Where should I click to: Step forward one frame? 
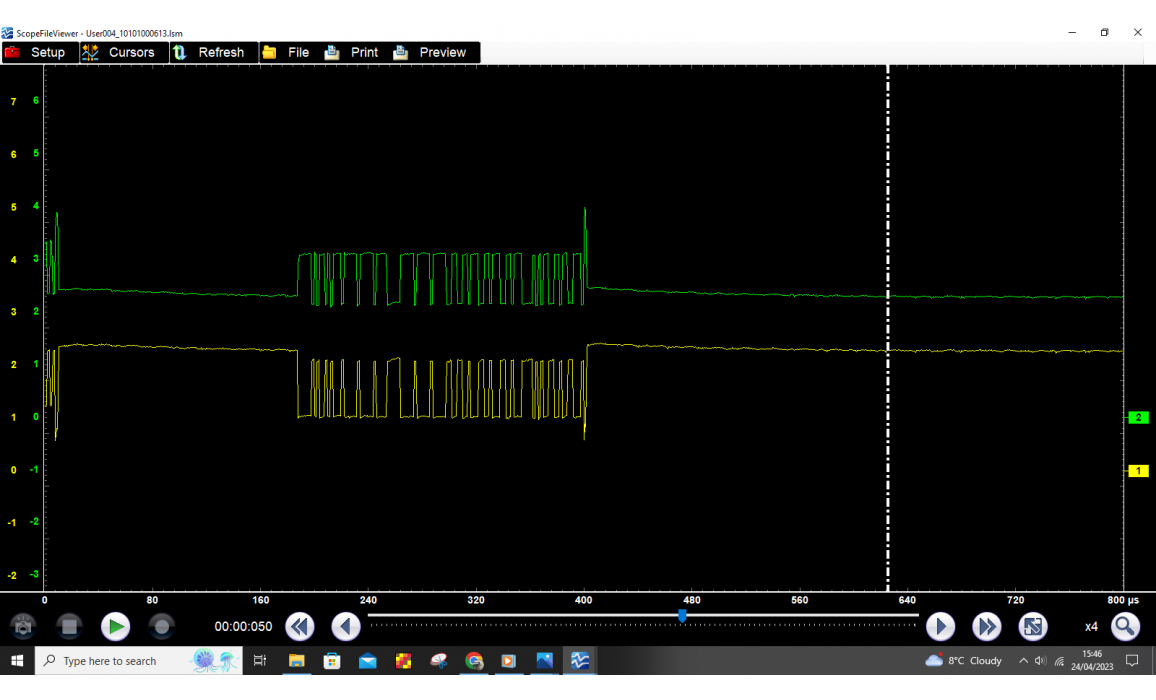click(940, 627)
